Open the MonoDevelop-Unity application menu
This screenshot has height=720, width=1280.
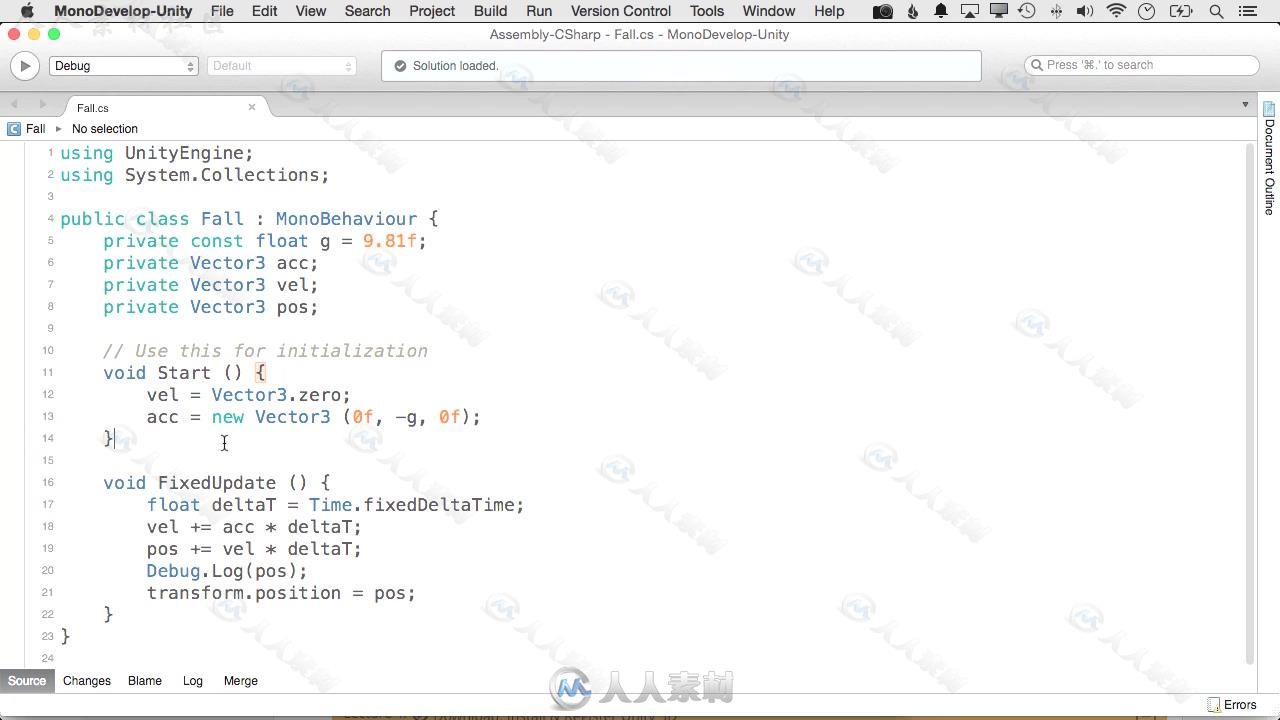point(123,11)
